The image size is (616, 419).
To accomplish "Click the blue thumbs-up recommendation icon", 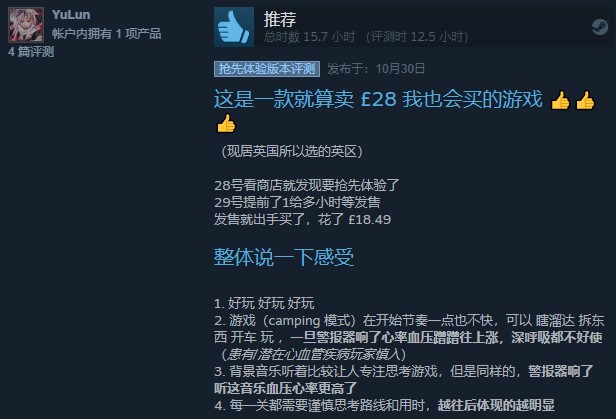I will [234, 27].
